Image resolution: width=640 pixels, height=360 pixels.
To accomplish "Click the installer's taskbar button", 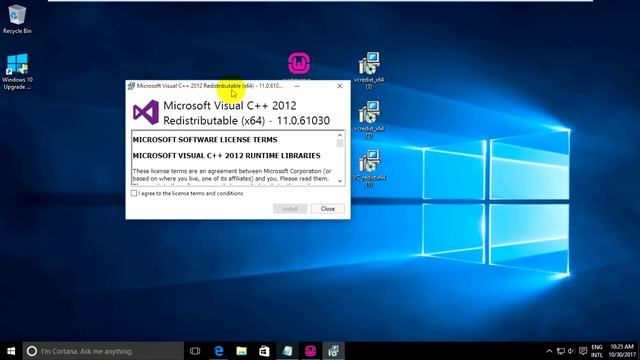I will coord(333,351).
